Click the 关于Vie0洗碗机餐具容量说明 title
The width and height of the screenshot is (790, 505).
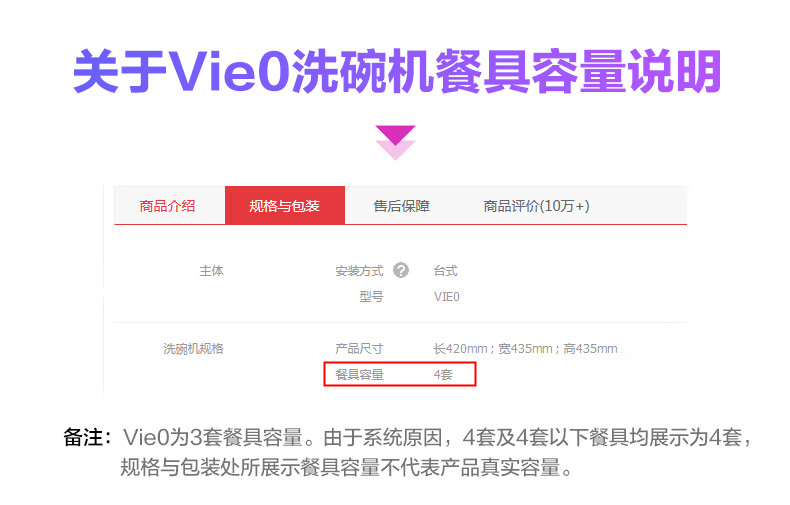pos(397,72)
